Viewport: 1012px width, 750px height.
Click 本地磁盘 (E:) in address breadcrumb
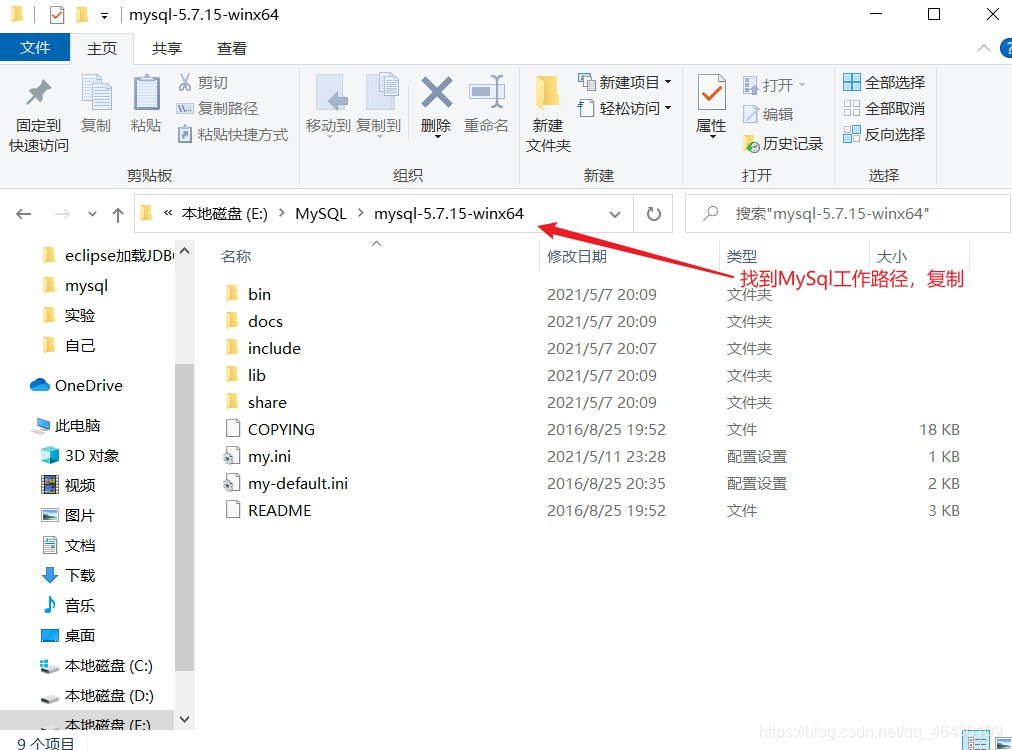pyautogui.click(x=225, y=214)
